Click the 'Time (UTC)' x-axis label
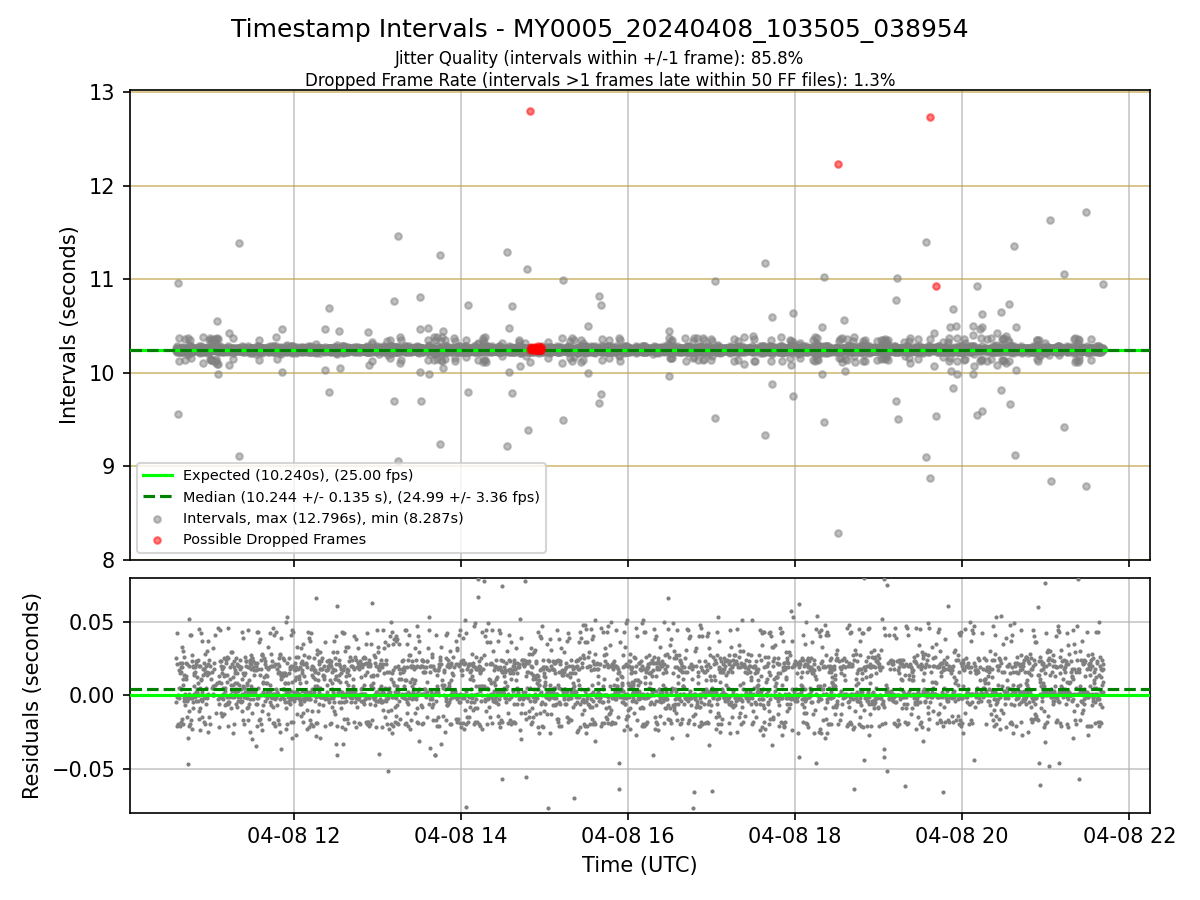Screen dimensions: 1200x900 pos(640,865)
